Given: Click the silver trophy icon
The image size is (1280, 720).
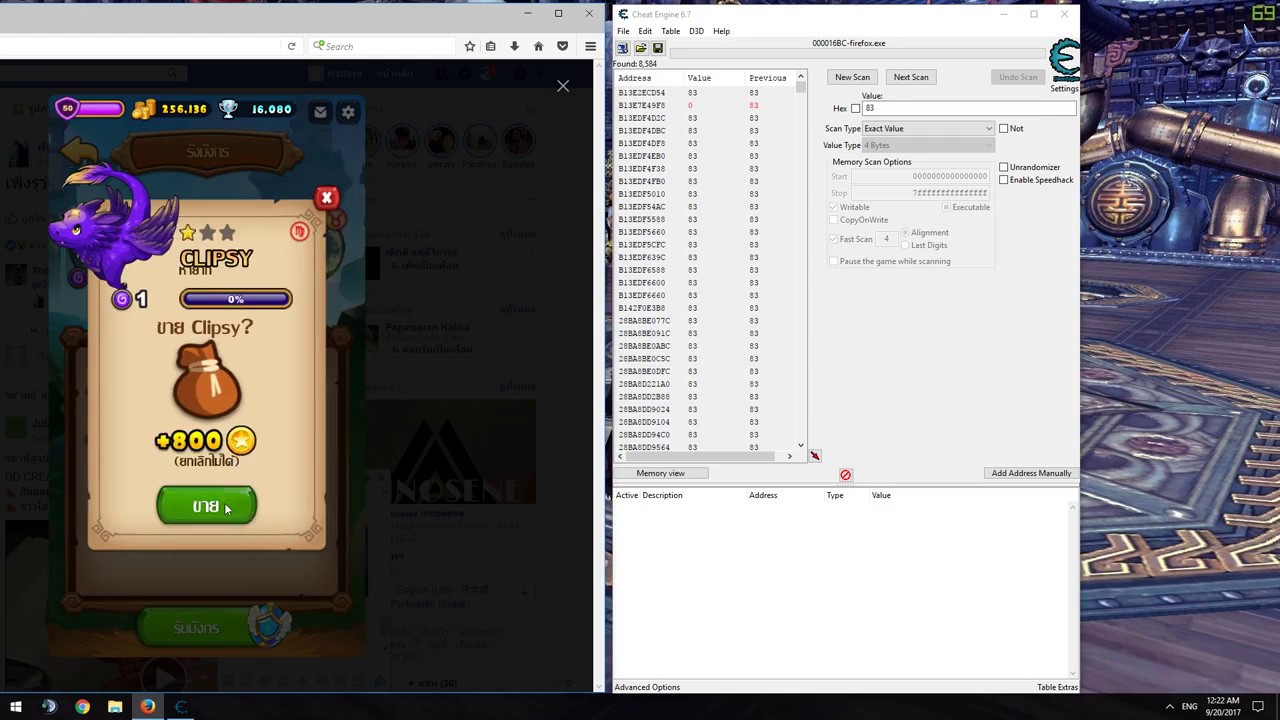Looking at the screenshot, I should click(x=228, y=109).
